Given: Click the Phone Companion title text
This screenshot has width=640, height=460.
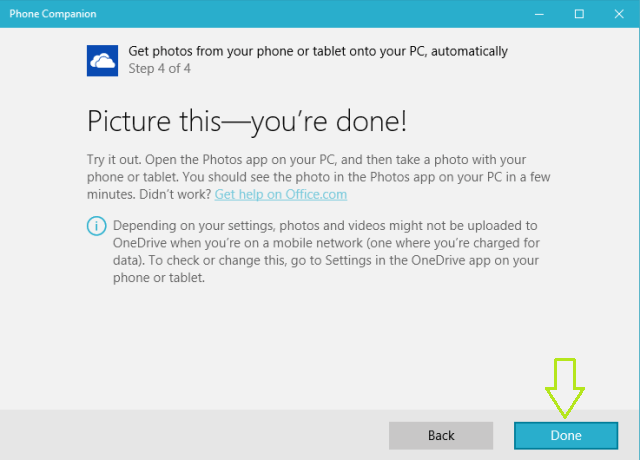Looking at the screenshot, I should click(x=53, y=14).
